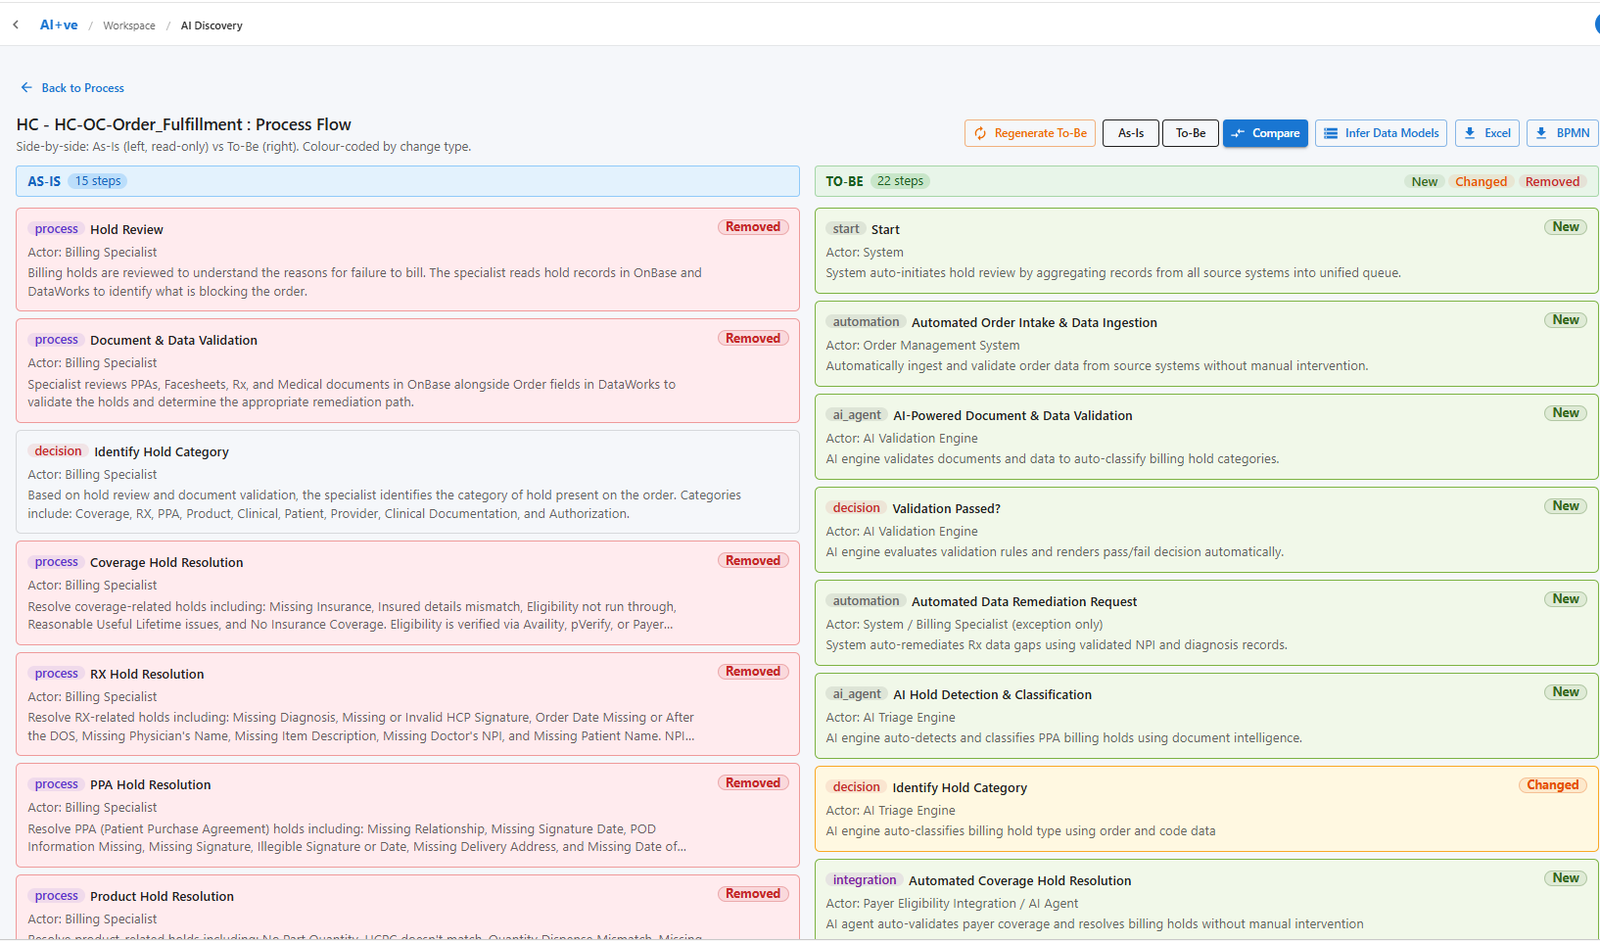Select Coverage Hold Resolution step title
Image resolution: width=1600 pixels, height=943 pixels.
point(166,563)
